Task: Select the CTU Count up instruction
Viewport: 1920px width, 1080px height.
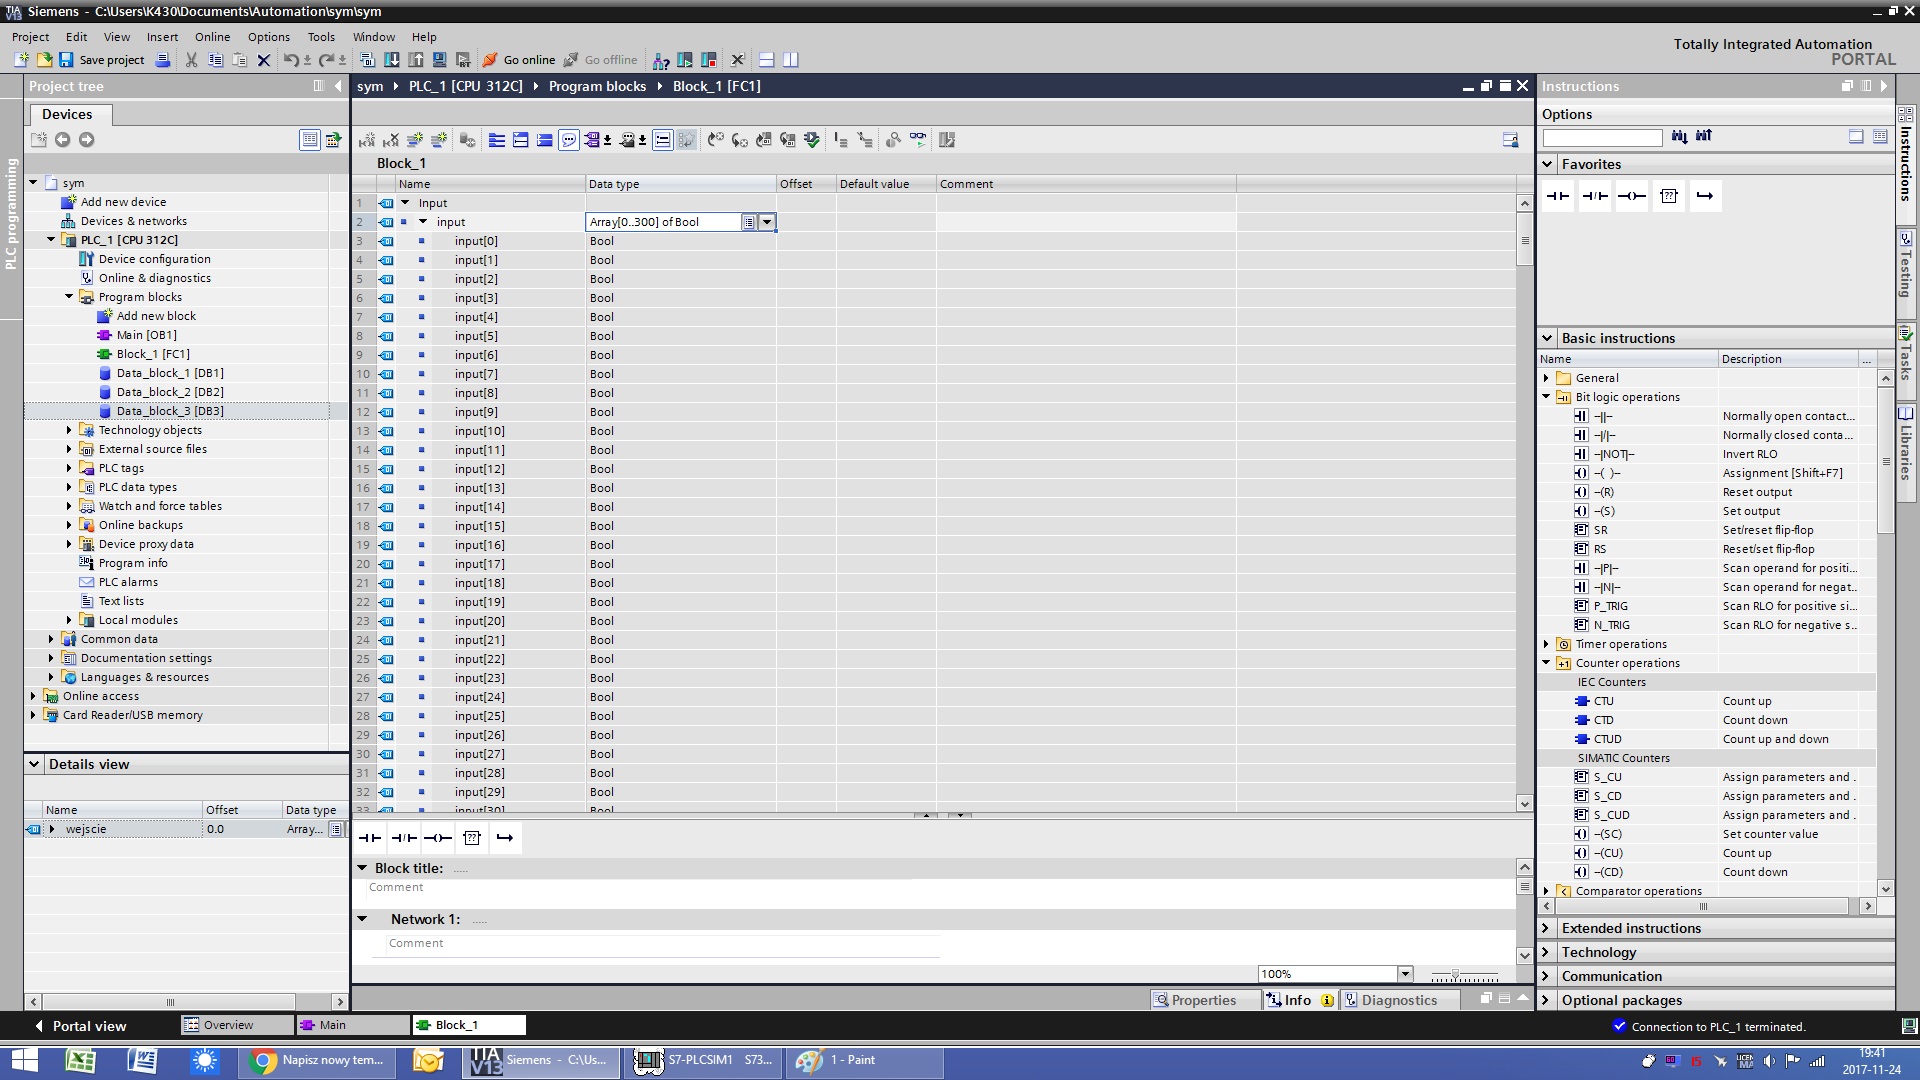Action: tap(1603, 701)
